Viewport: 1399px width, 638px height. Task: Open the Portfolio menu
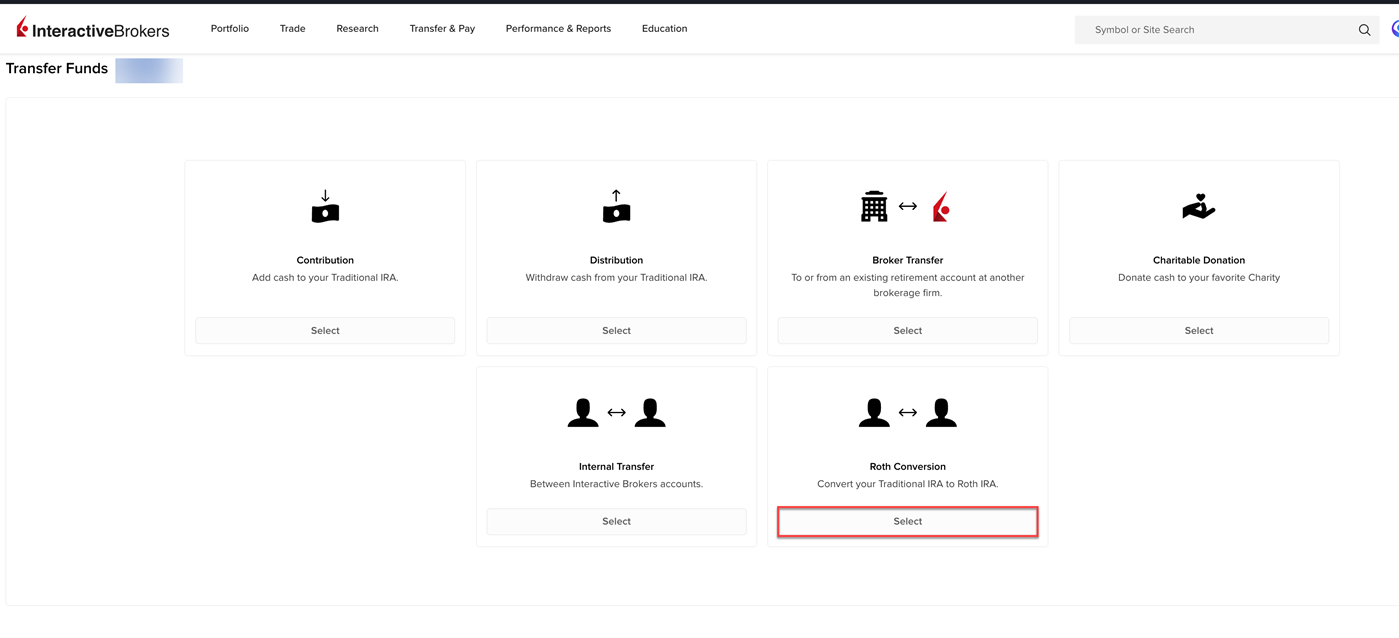pyautogui.click(x=230, y=29)
